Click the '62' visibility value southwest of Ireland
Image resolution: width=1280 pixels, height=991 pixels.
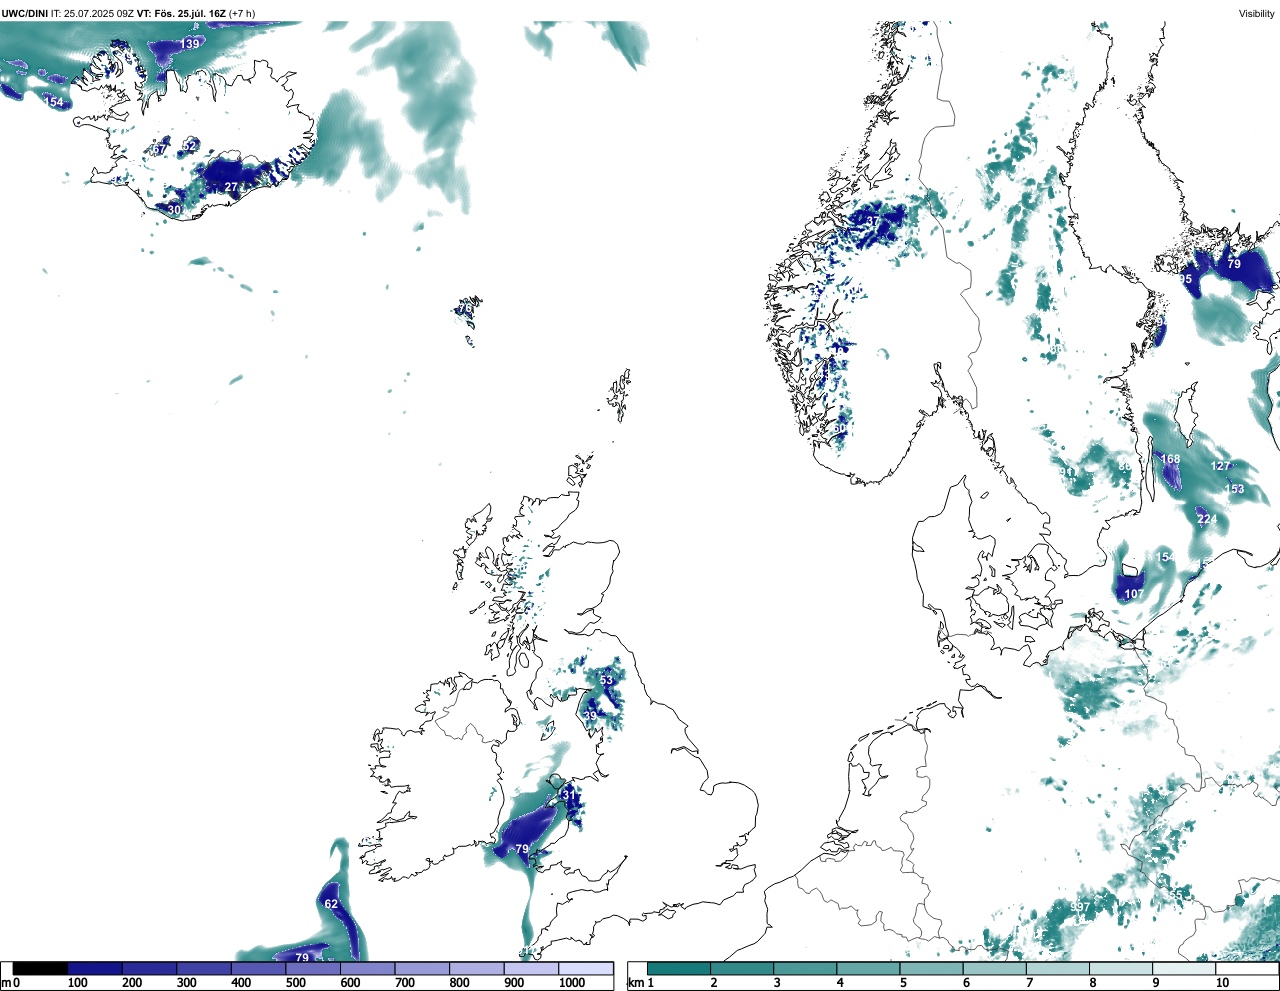pyautogui.click(x=331, y=904)
